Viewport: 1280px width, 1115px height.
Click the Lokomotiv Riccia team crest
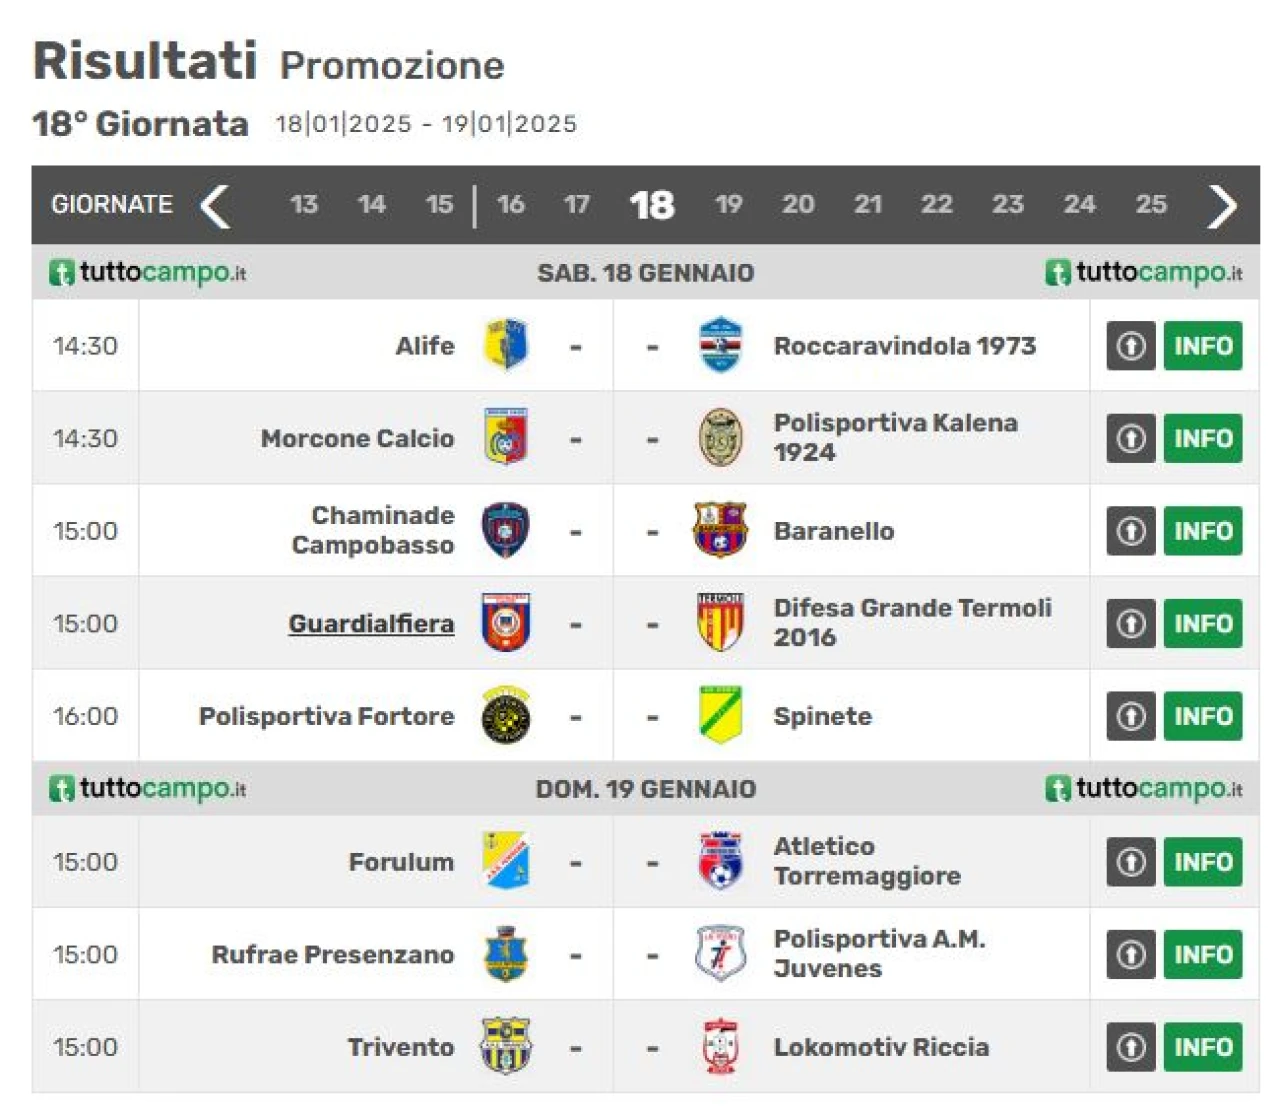click(720, 1046)
